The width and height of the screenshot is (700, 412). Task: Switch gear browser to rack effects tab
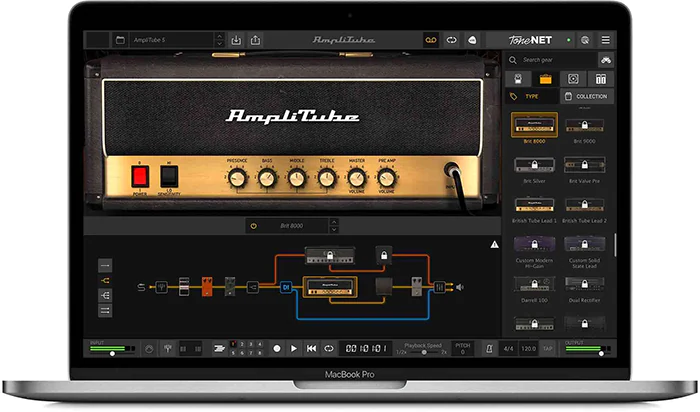pos(600,79)
